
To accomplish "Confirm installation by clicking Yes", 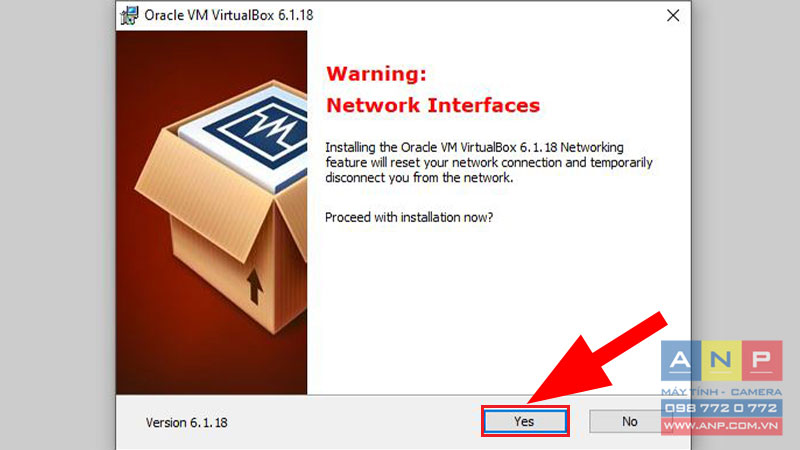I will 524,421.
